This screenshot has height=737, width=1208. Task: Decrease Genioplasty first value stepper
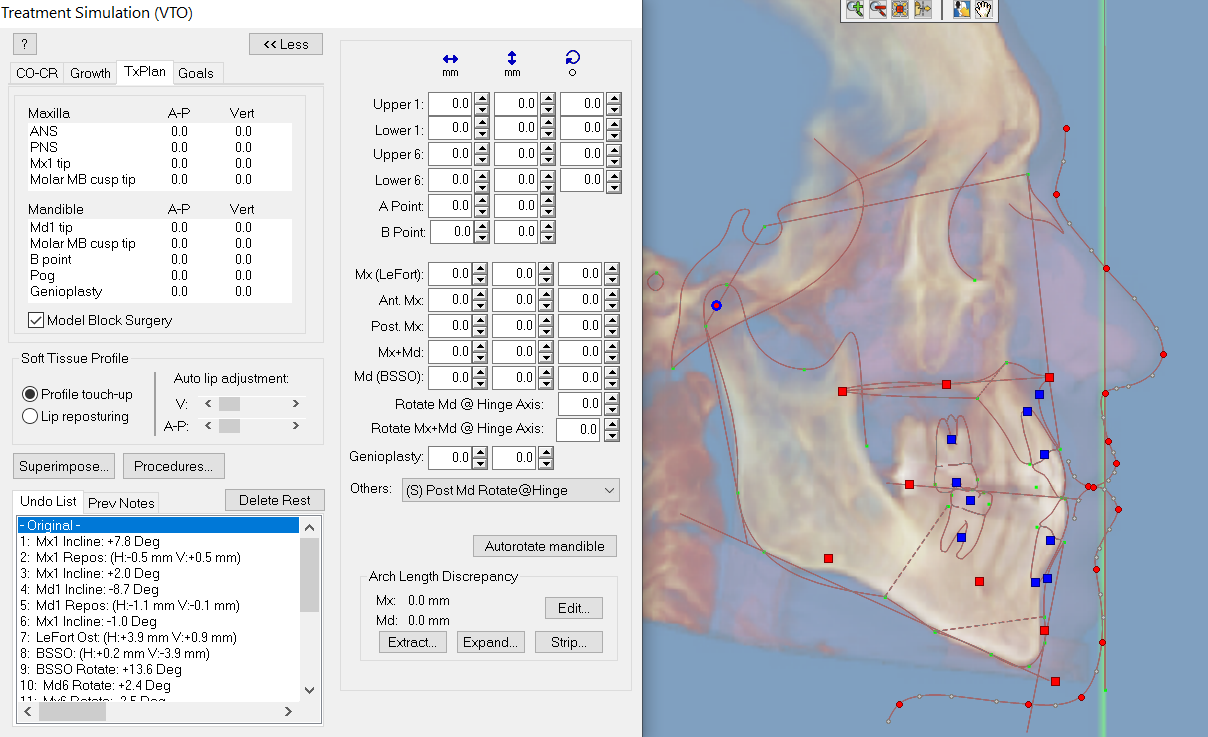tap(481, 463)
